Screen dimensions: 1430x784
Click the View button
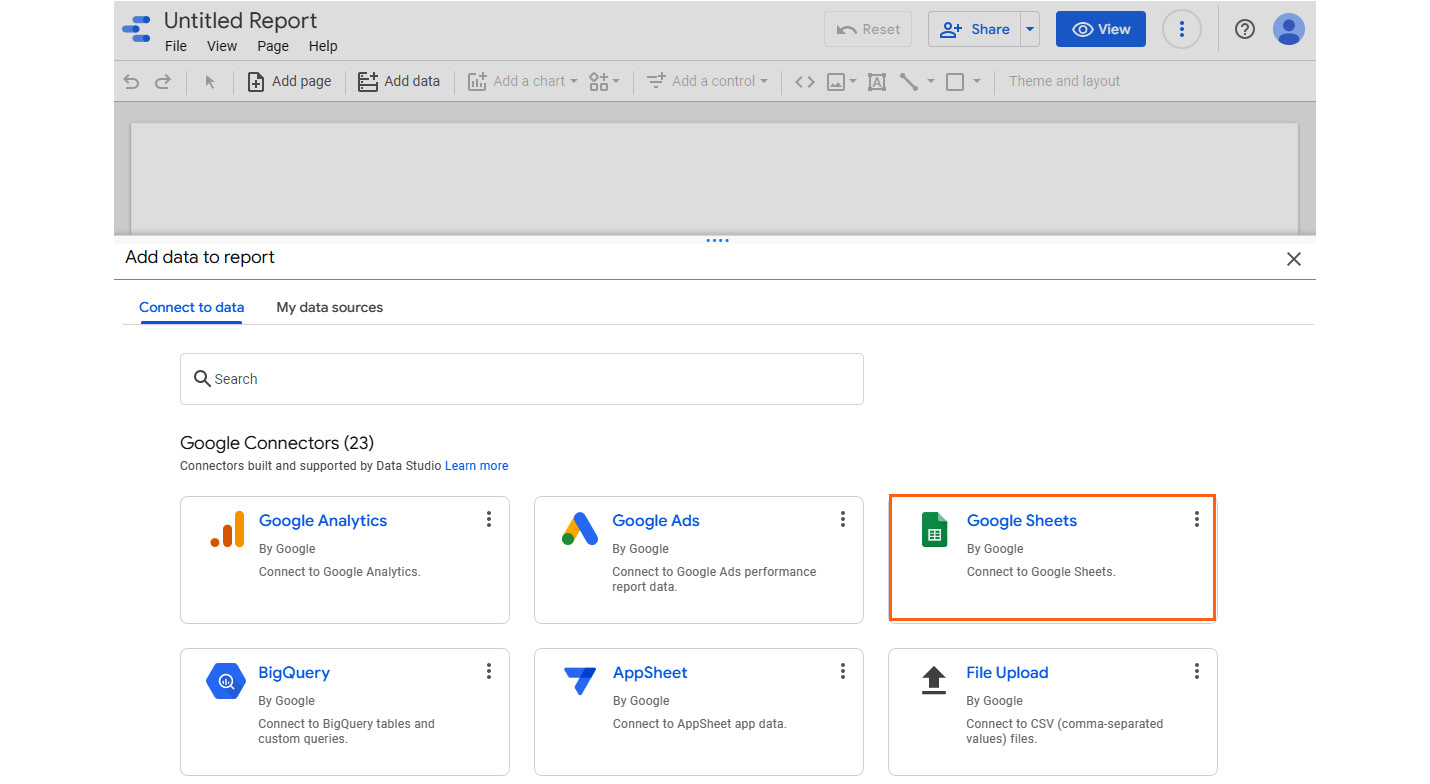click(x=1101, y=30)
